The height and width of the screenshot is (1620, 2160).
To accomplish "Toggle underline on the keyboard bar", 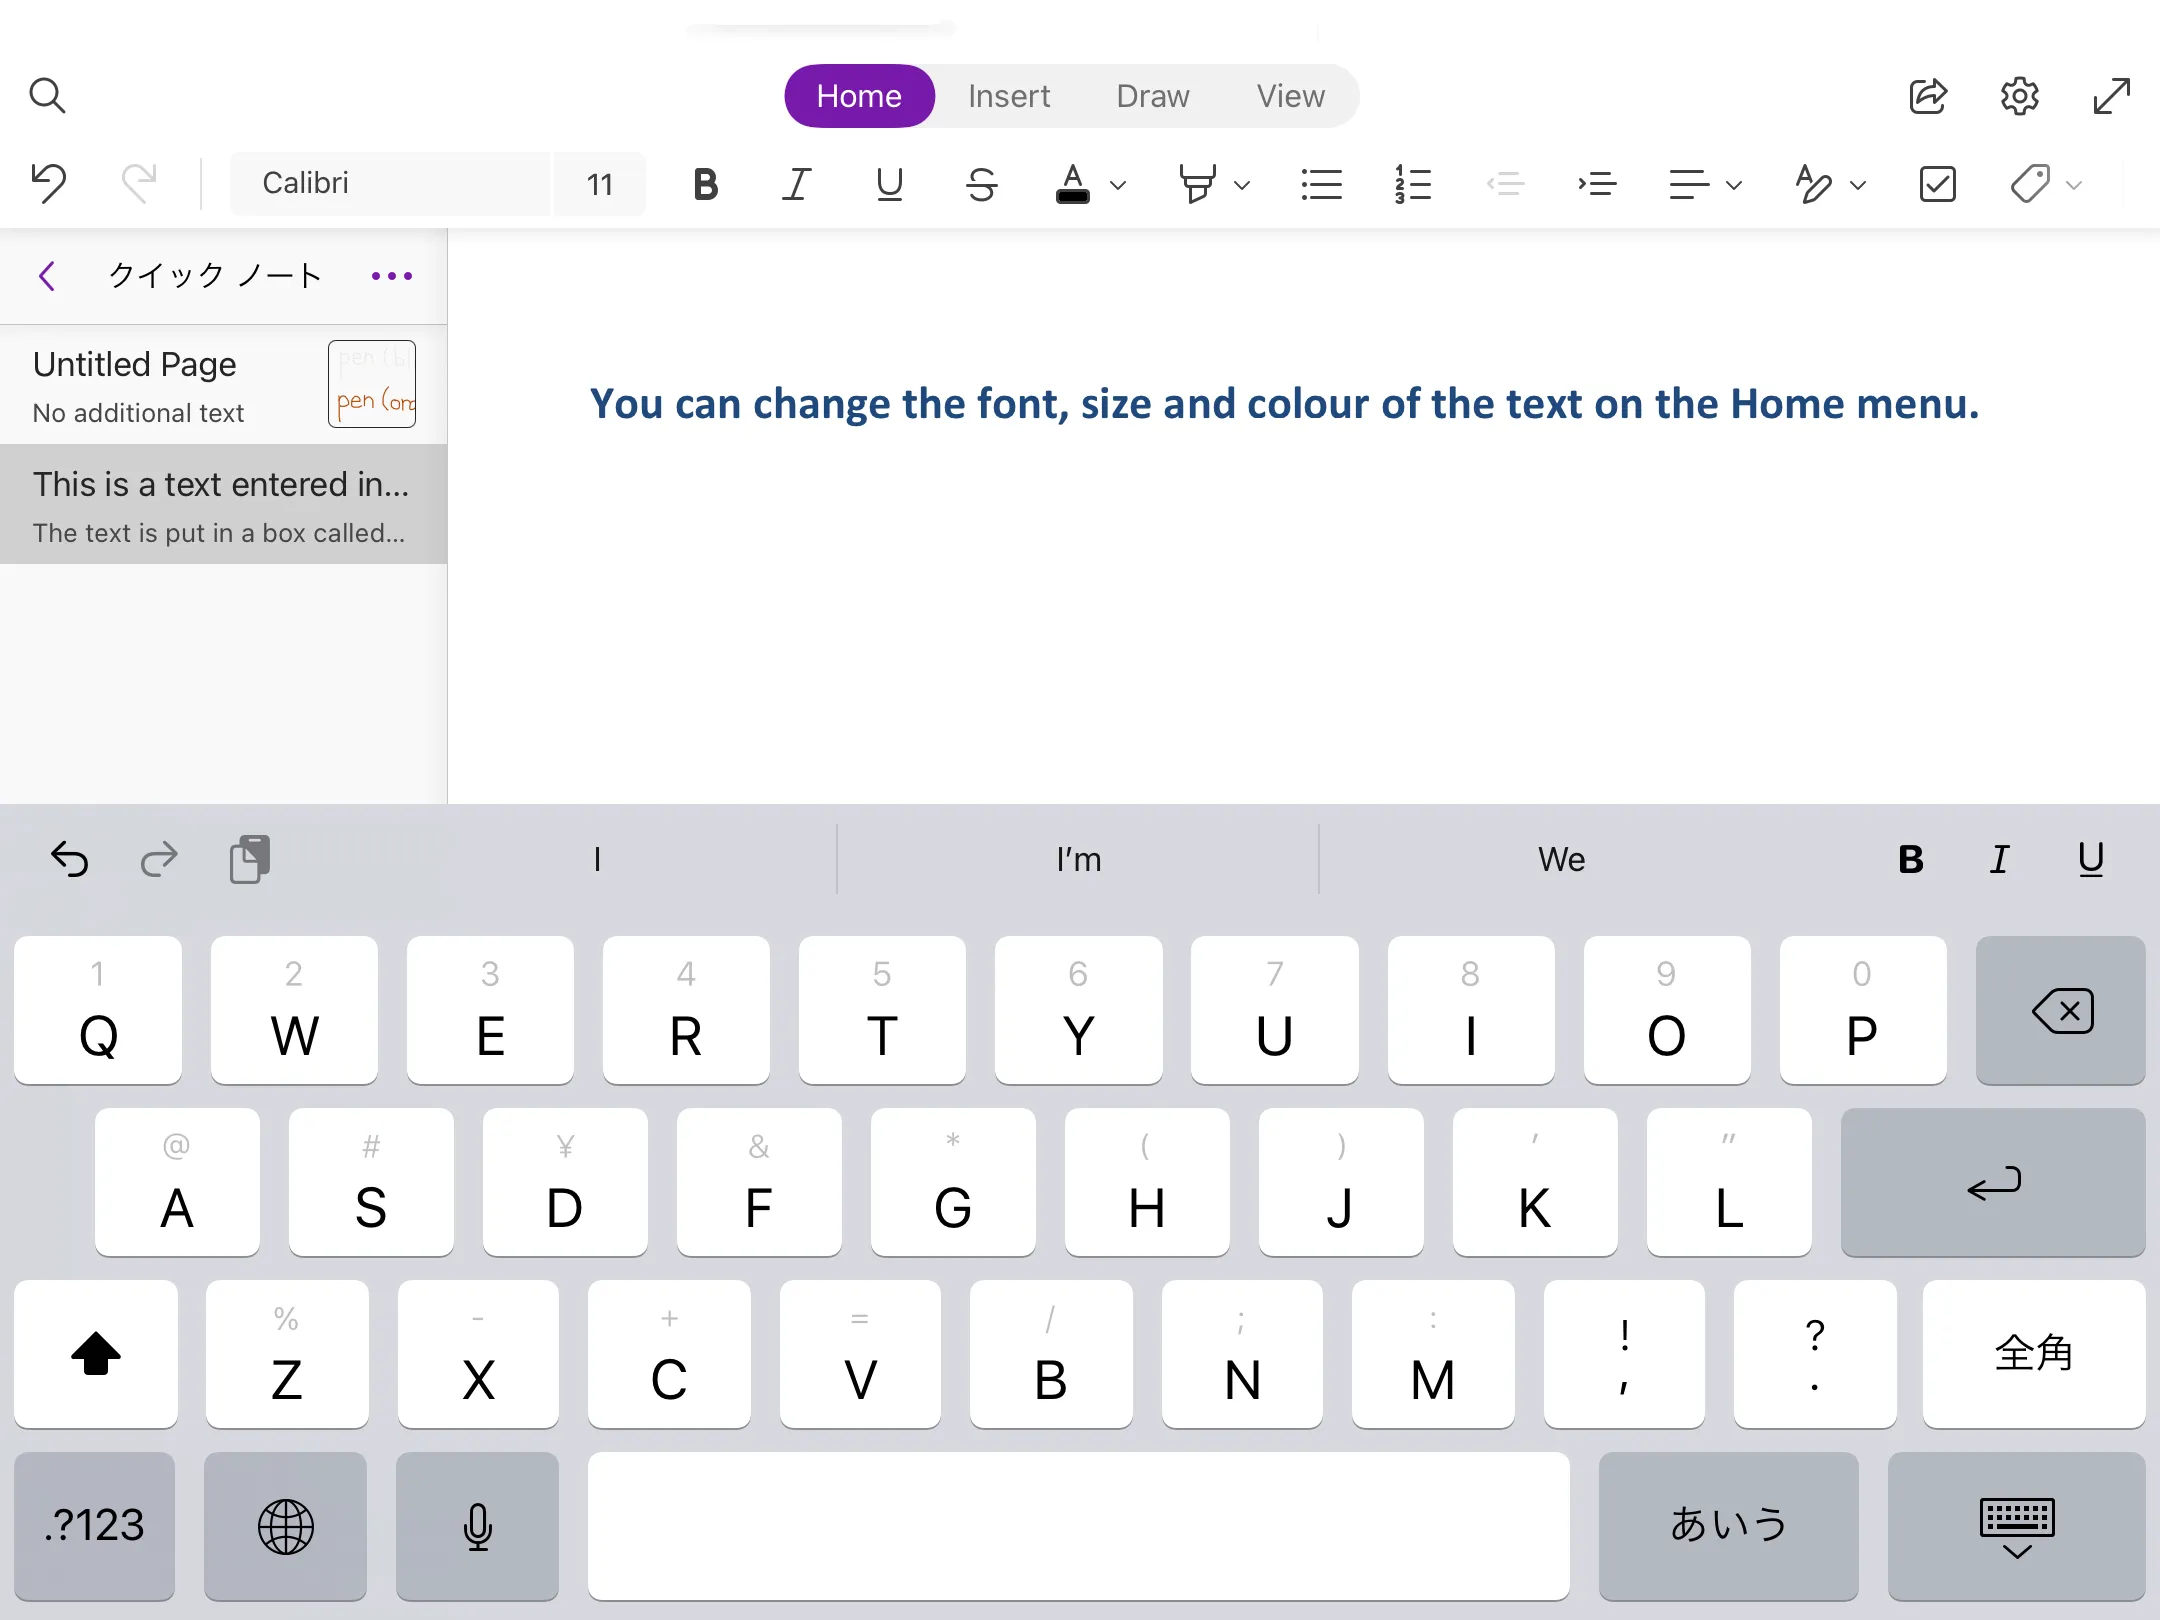I will (2091, 858).
